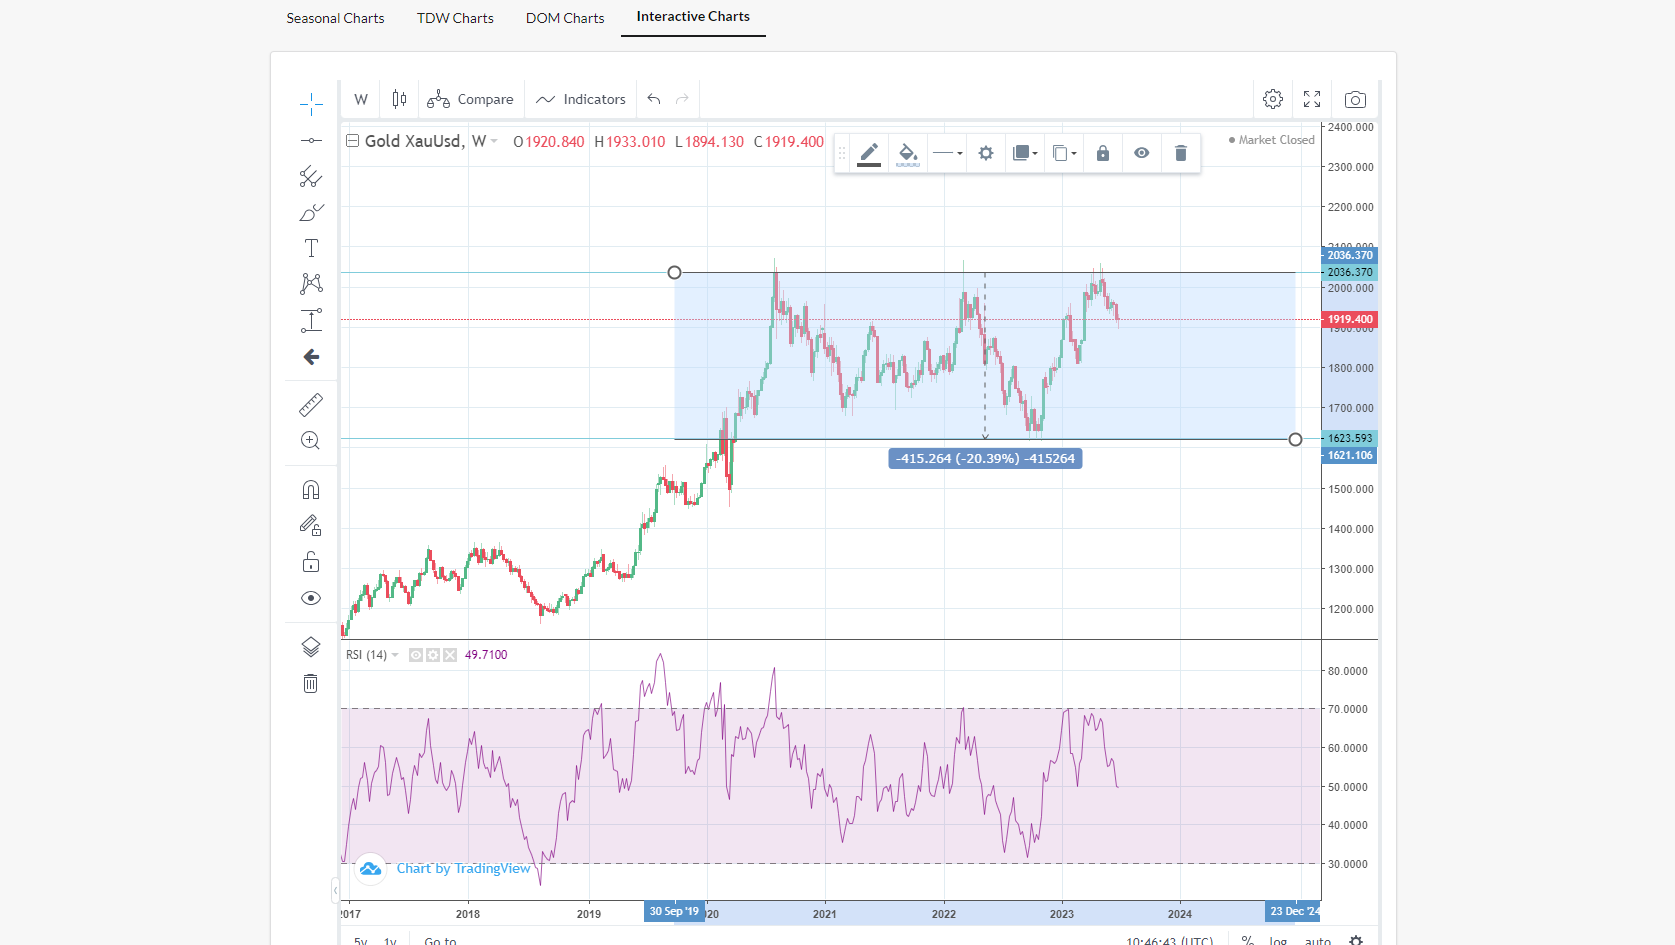Activate the zoom-in tool
This screenshot has height=945, width=1675.
point(310,440)
